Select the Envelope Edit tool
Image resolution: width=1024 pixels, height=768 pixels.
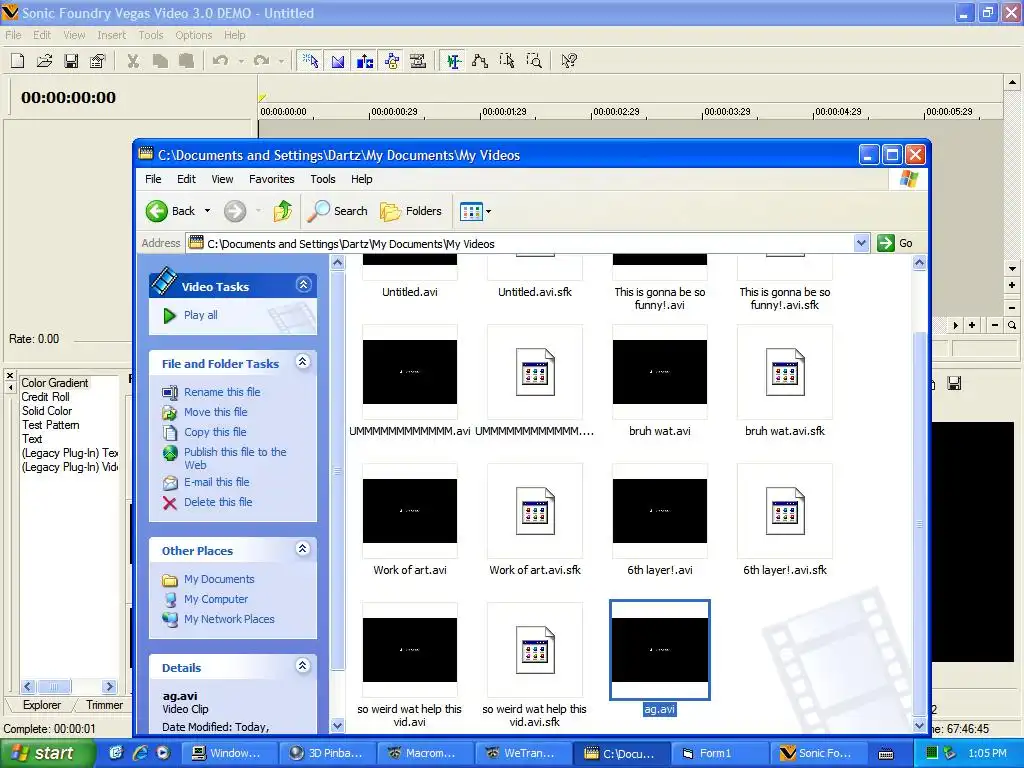480,61
